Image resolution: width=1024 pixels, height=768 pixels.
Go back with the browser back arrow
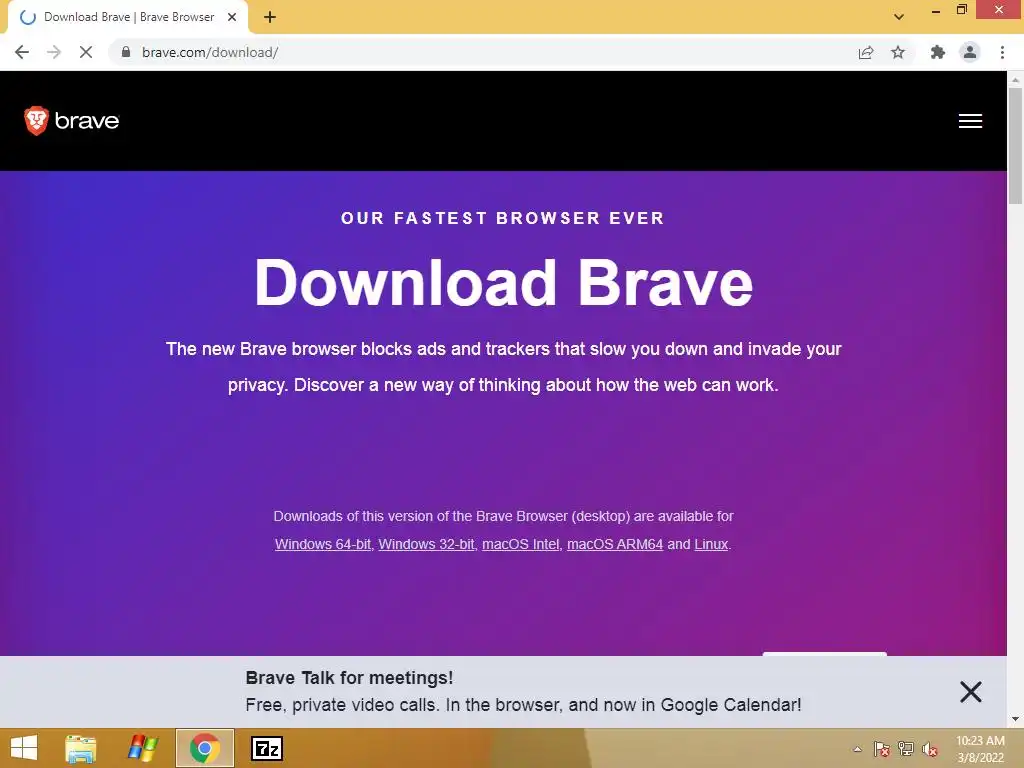click(22, 52)
